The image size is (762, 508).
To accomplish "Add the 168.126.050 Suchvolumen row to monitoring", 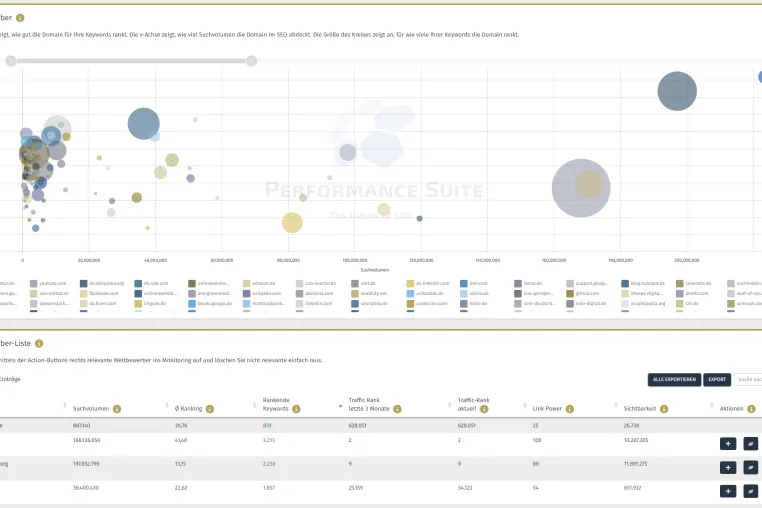I will (x=728, y=443).
